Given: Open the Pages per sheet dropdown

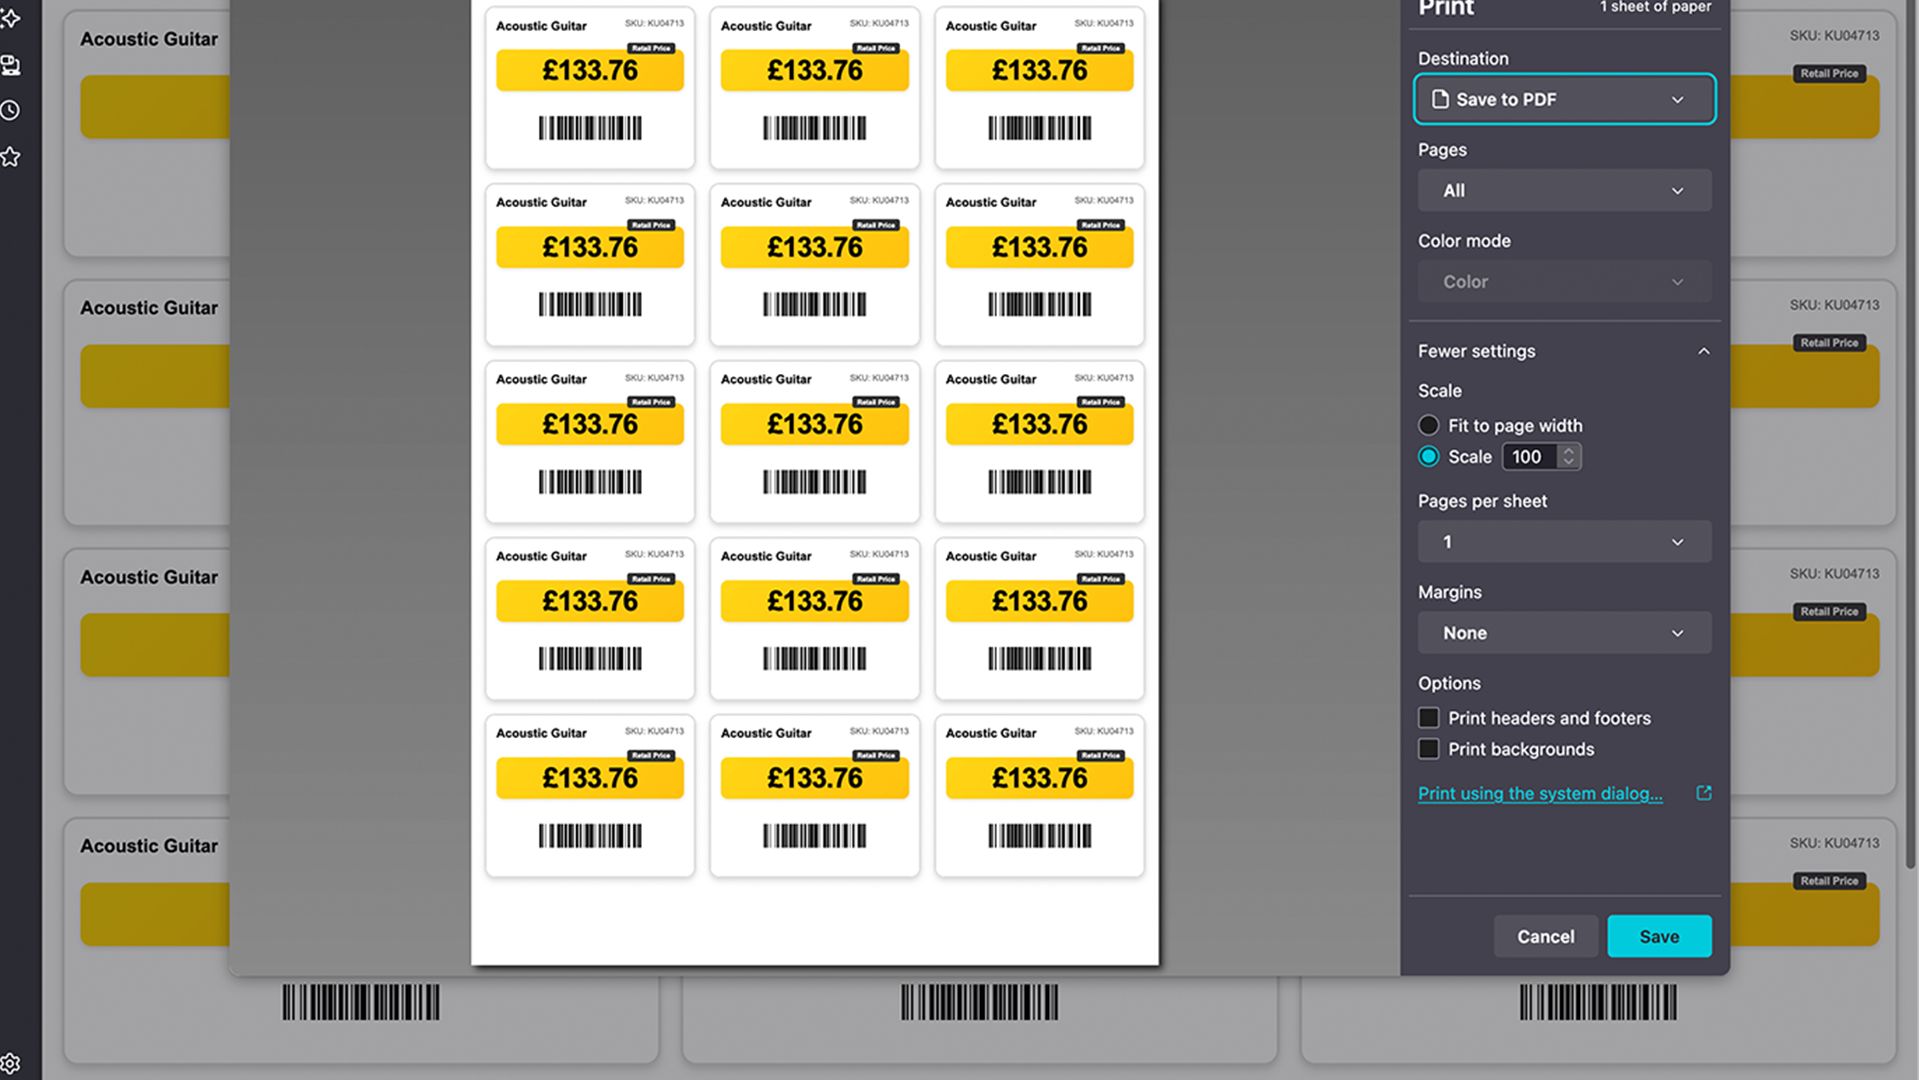Looking at the screenshot, I should tap(1564, 542).
